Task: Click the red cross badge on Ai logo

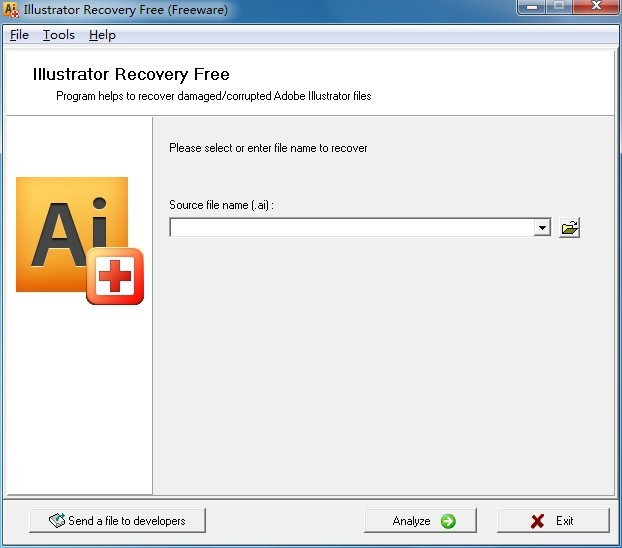Action: (114, 275)
